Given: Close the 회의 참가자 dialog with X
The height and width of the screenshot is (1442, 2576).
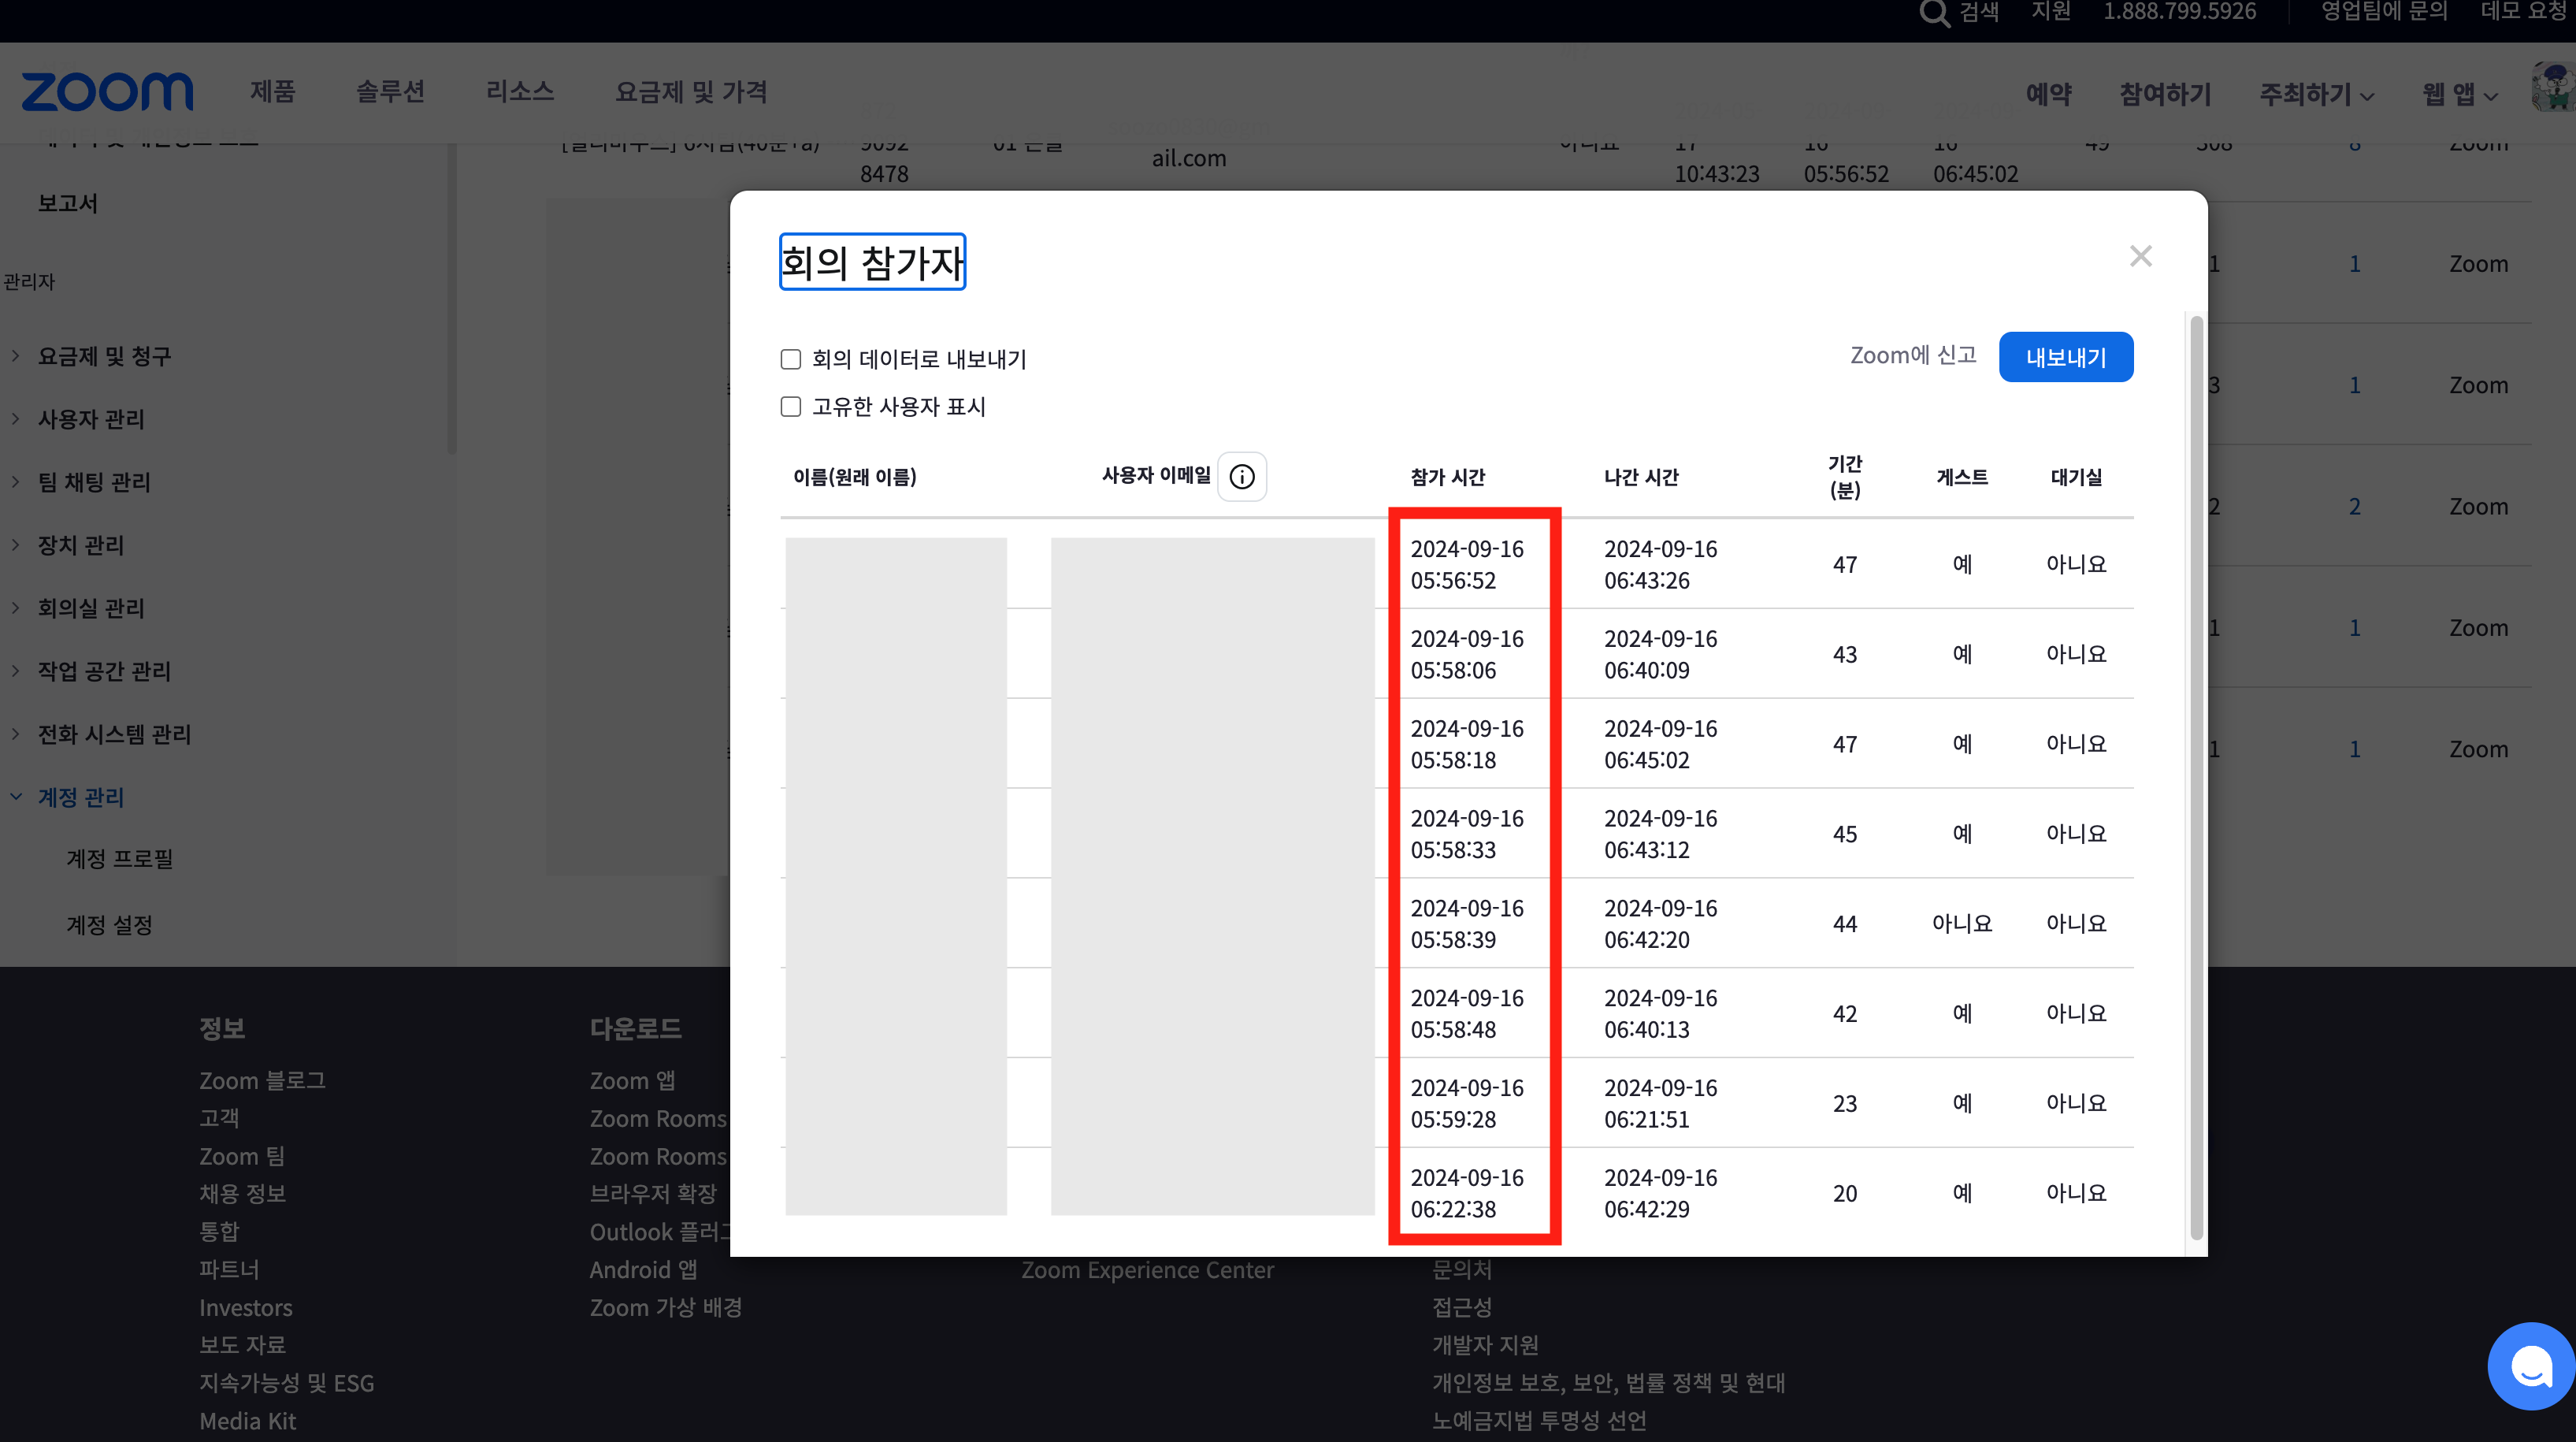Looking at the screenshot, I should [x=2140, y=257].
